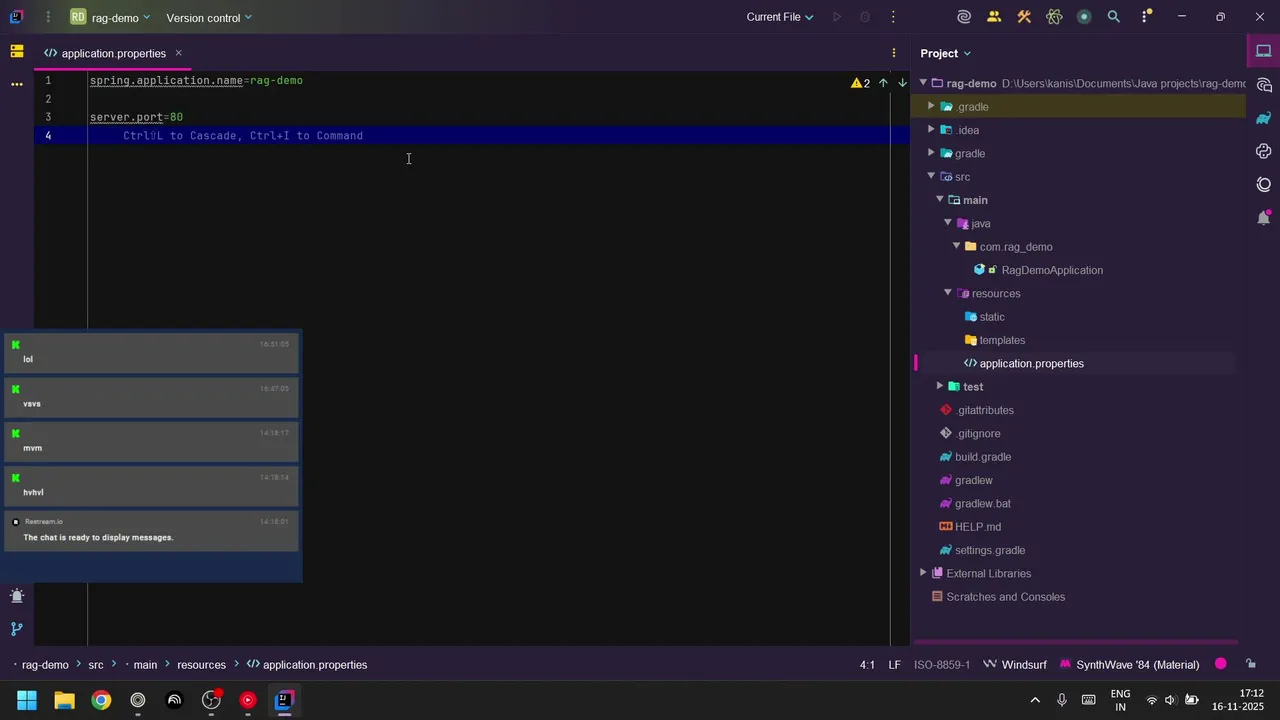The height and width of the screenshot is (720, 1280).
Task: Click LF line separator widget
Action: click(x=895, y=664)
